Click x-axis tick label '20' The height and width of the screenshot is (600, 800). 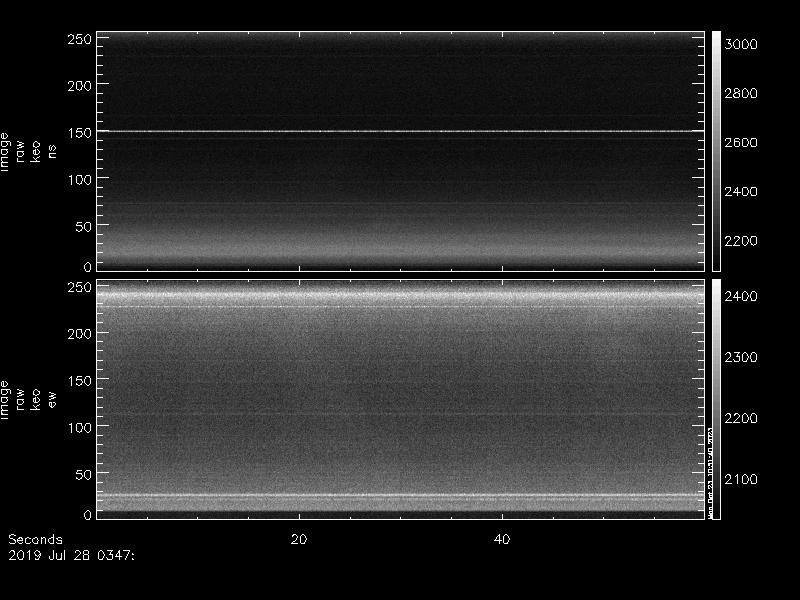coord(299,539)
